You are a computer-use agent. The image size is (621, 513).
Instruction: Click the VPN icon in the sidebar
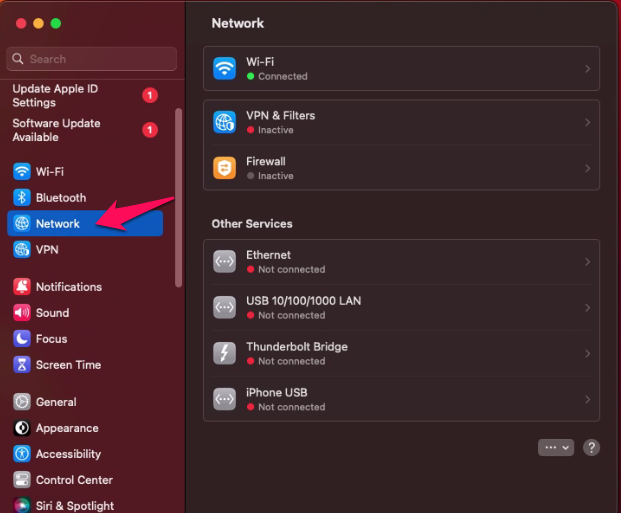tap(22, 250)
